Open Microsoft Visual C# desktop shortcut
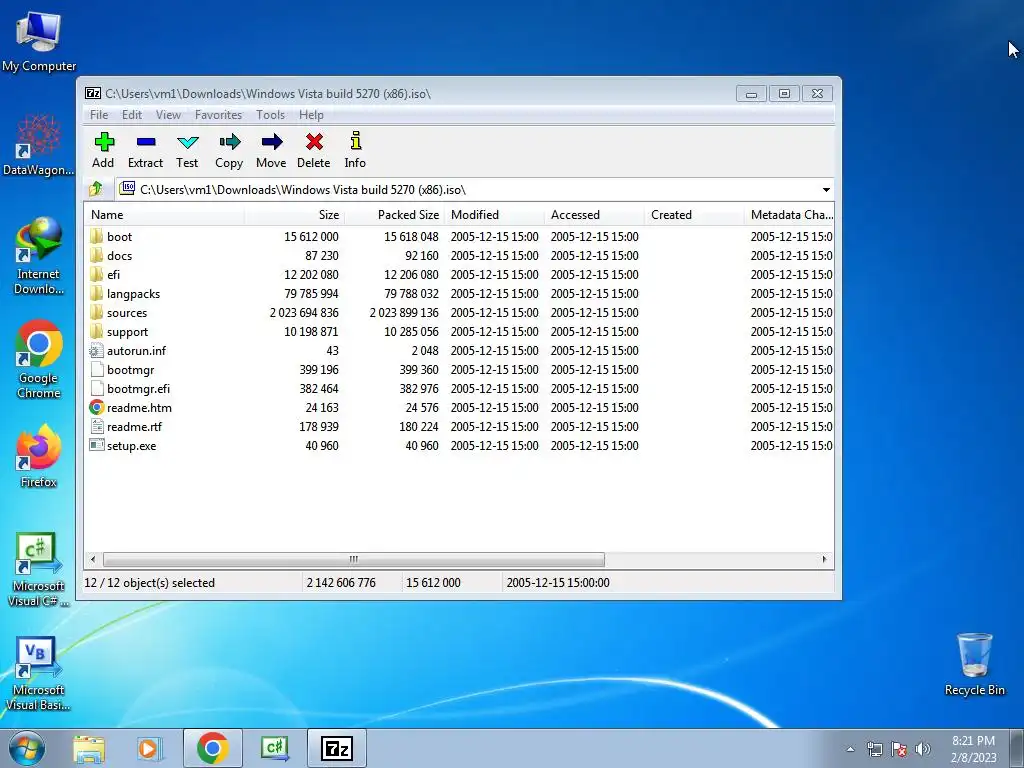Image resolution: width=1024 pixels, height=768 pixels. click(x=39, y=569)
